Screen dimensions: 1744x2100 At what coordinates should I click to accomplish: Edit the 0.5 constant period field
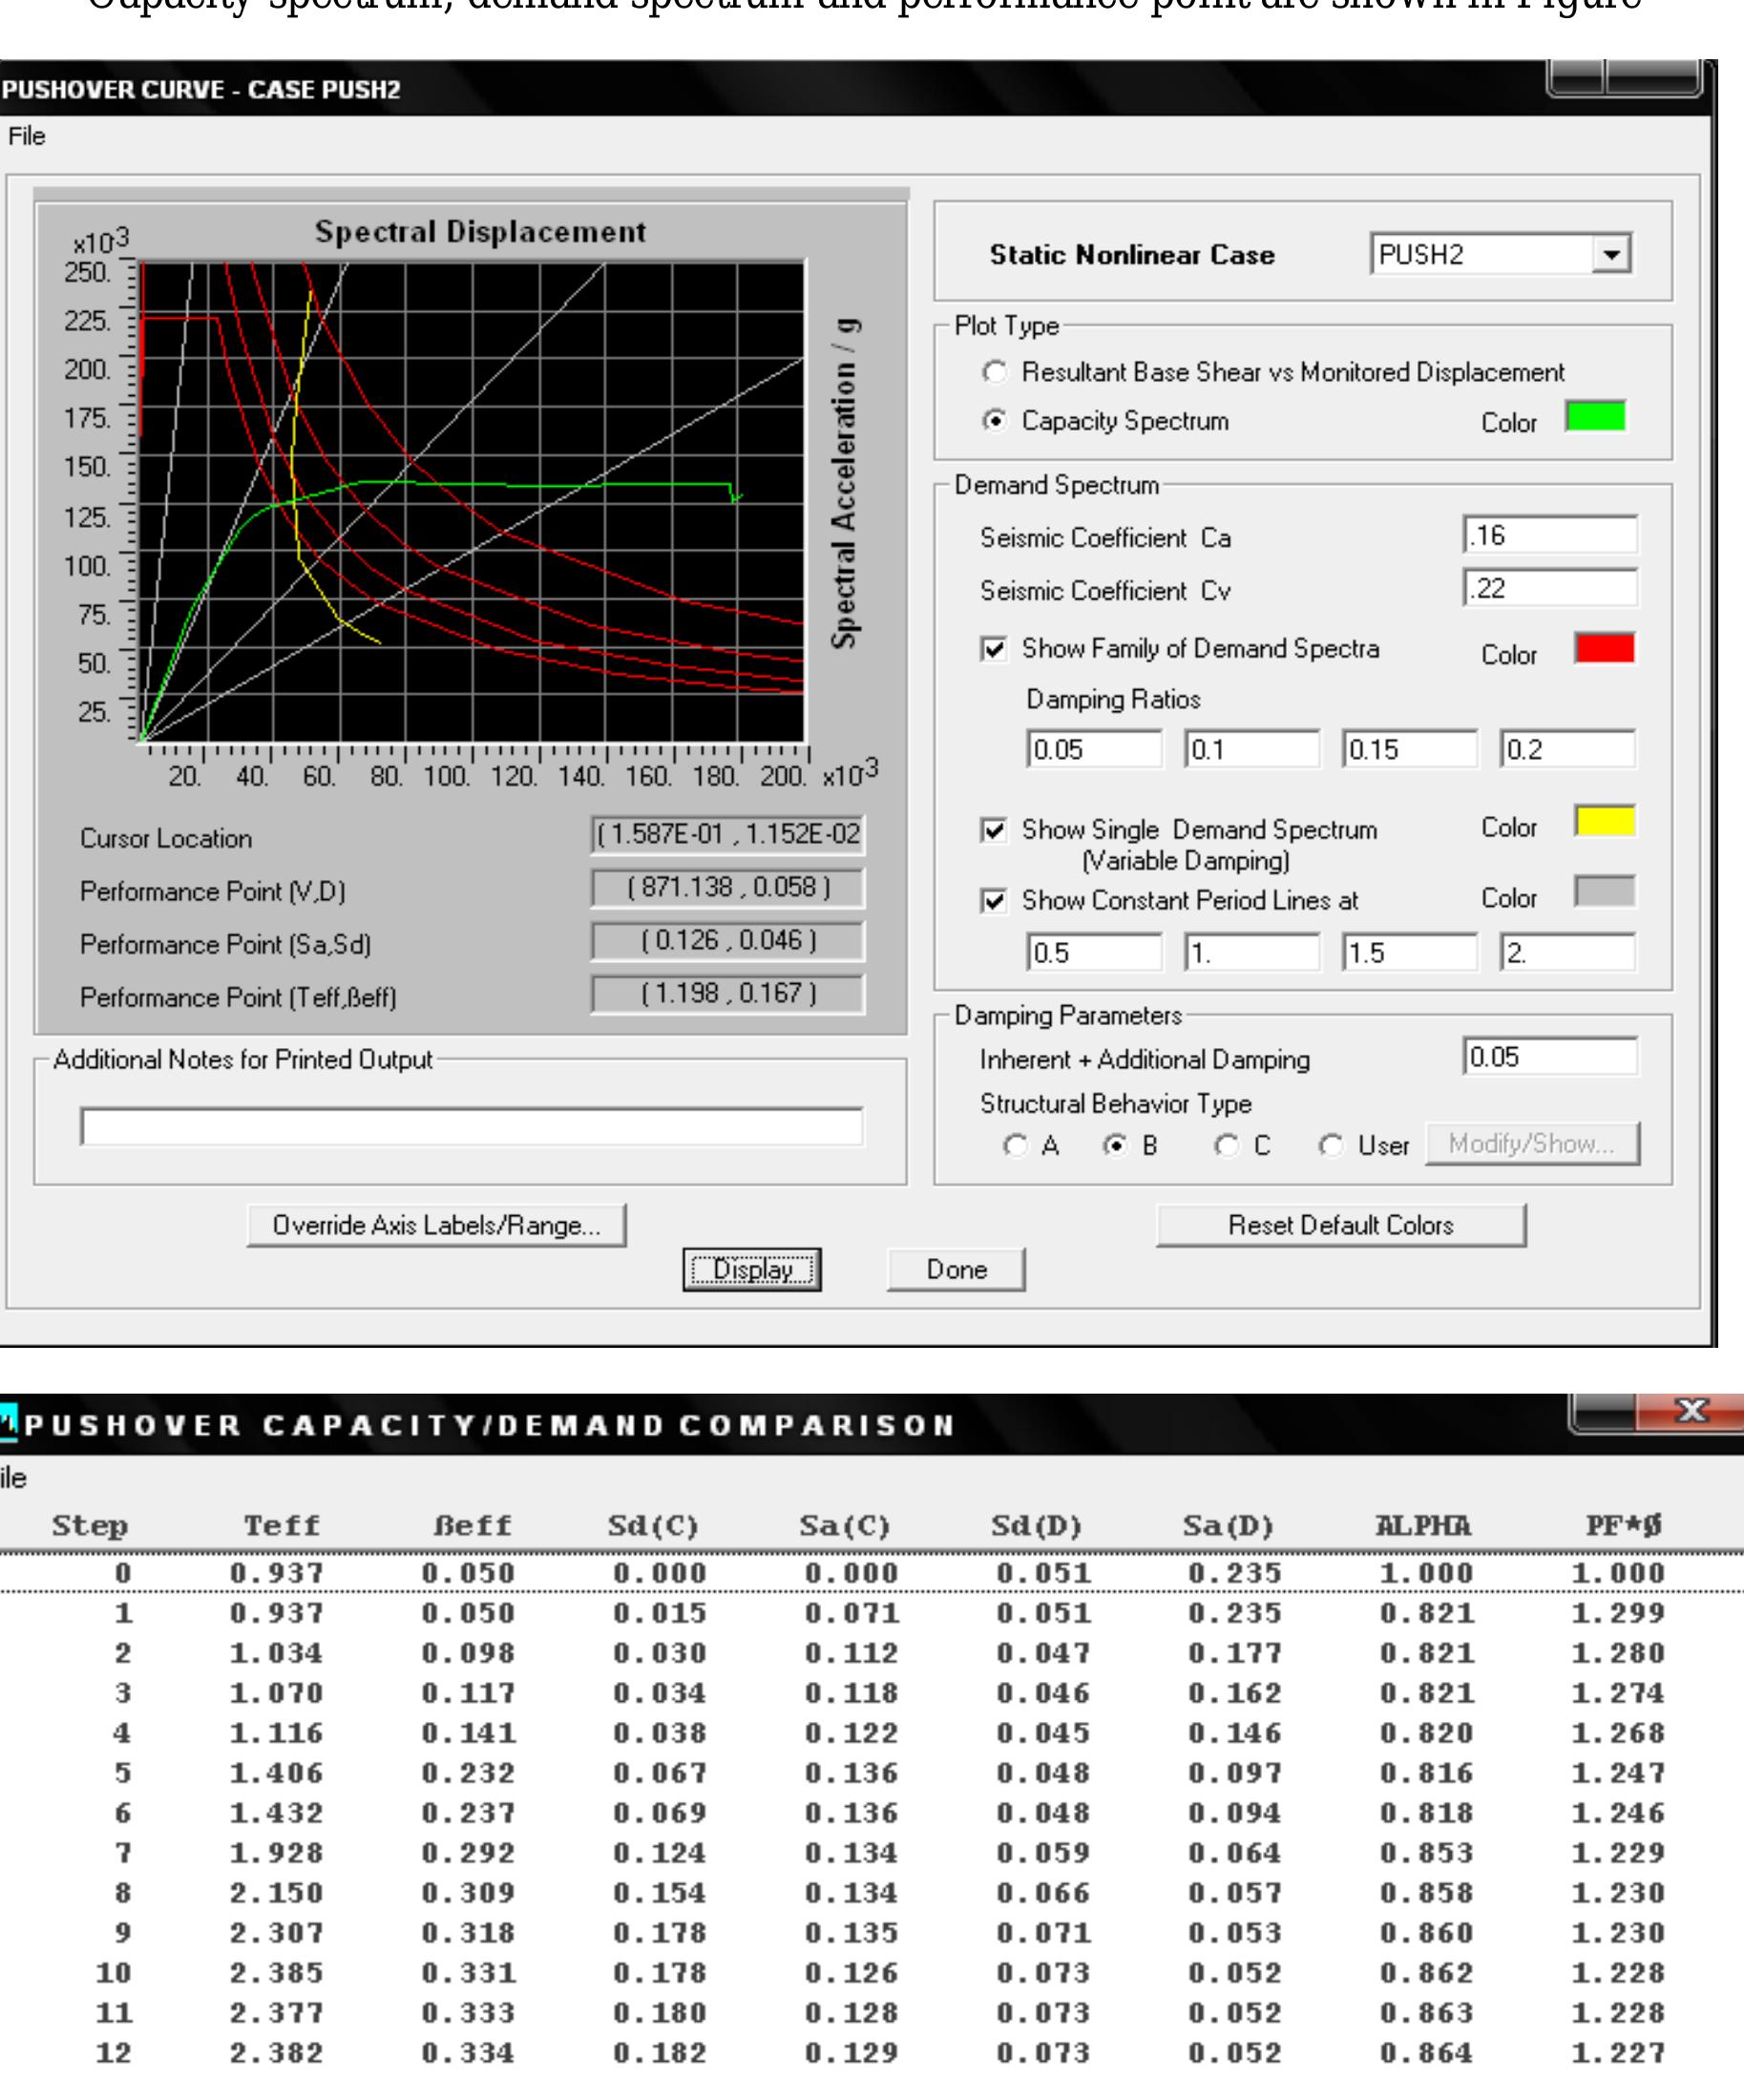point(1095,952)
